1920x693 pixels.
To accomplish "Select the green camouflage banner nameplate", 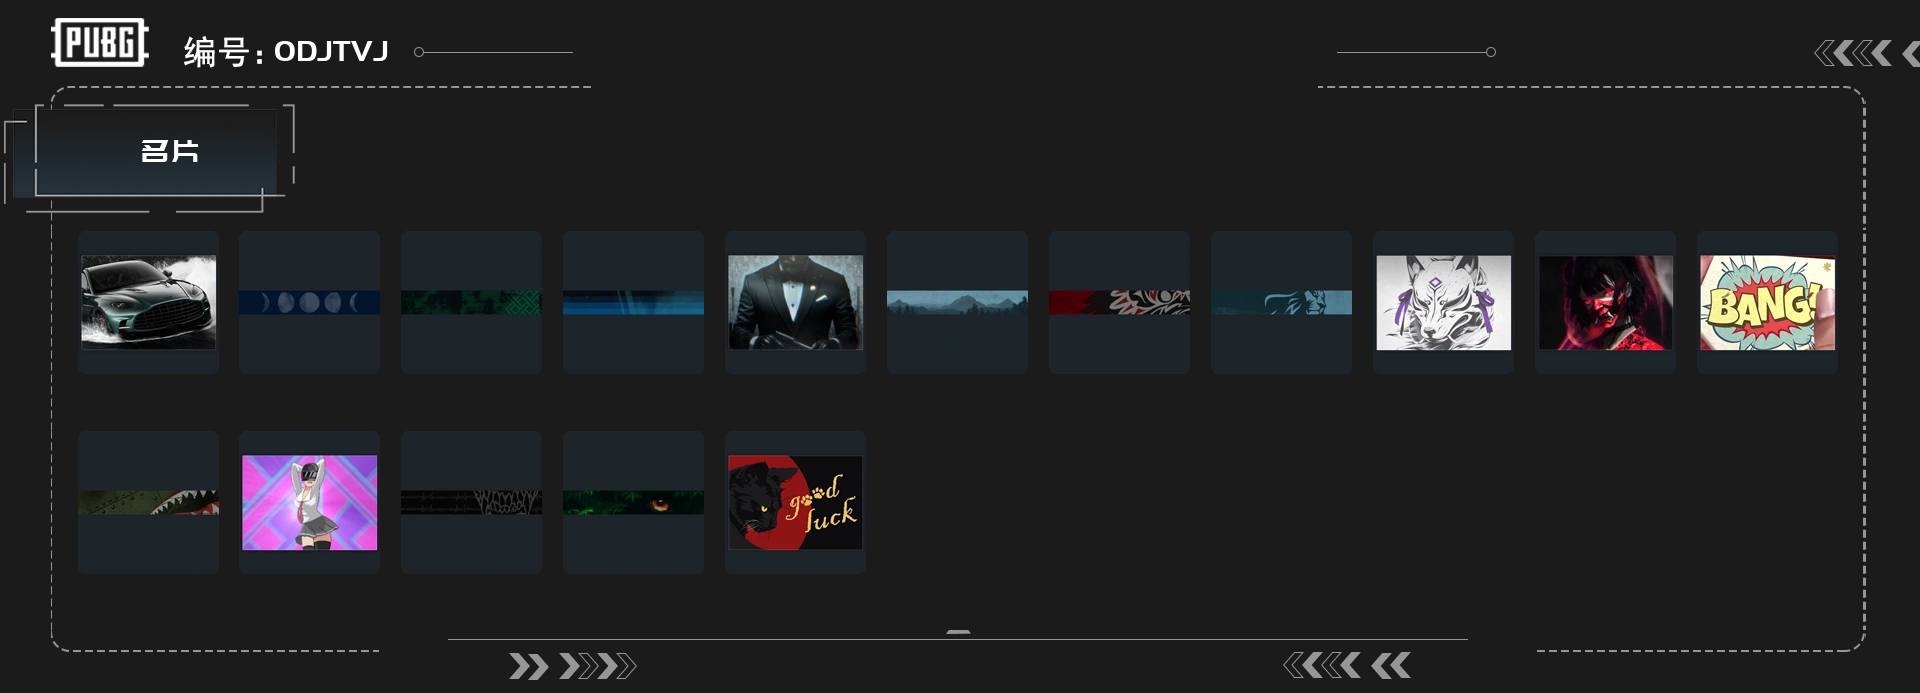I will 471,302.
